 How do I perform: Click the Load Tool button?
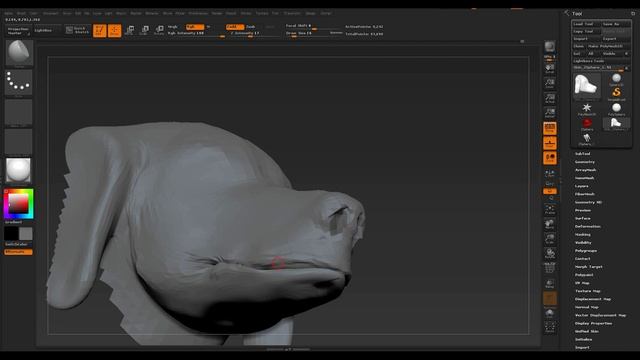586,24
